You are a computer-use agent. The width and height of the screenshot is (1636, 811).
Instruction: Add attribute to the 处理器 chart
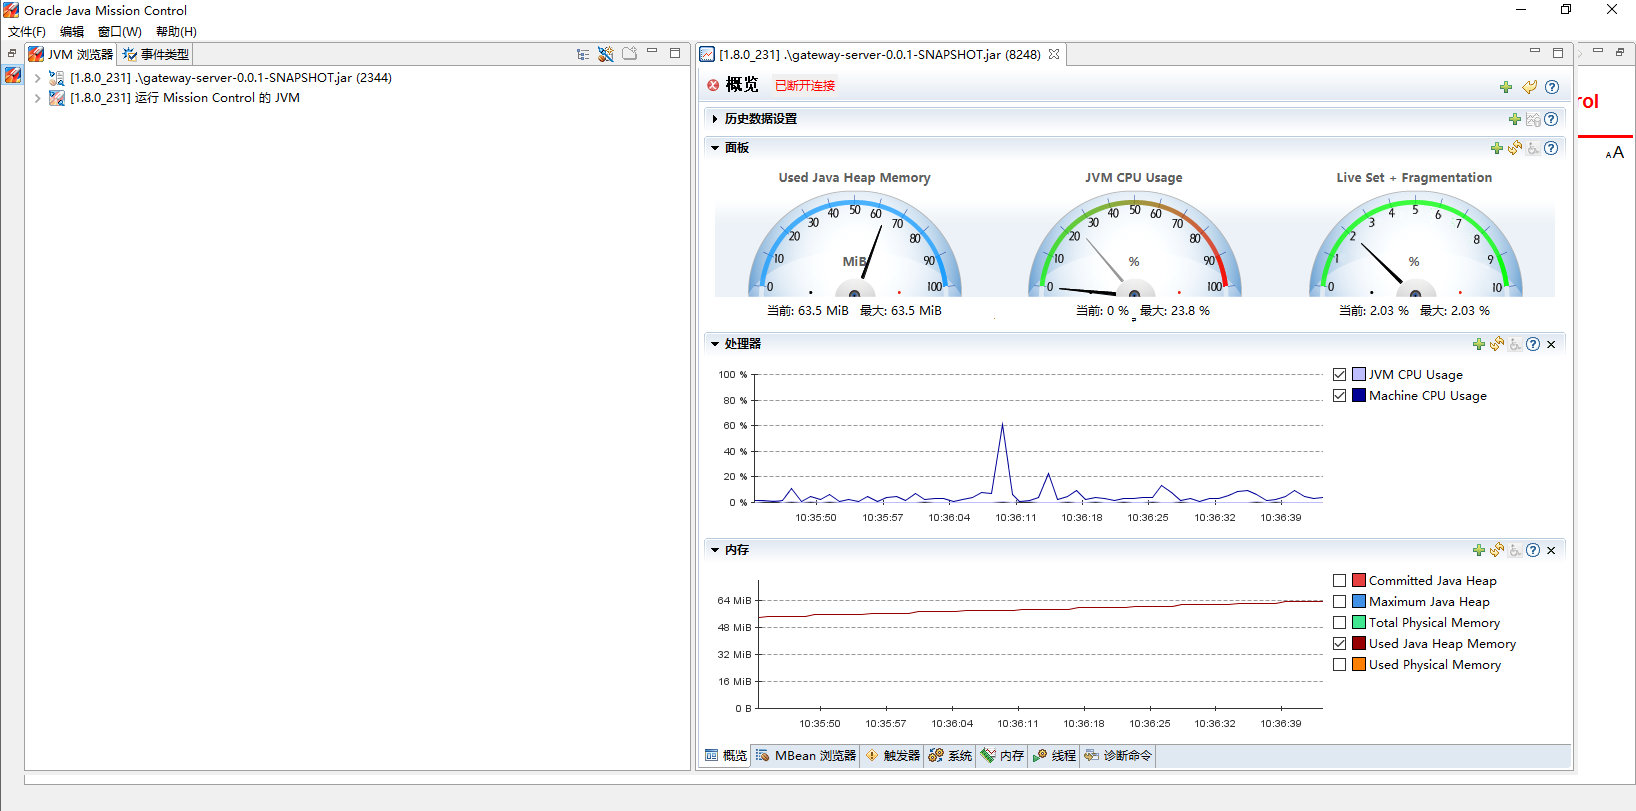1479,344
